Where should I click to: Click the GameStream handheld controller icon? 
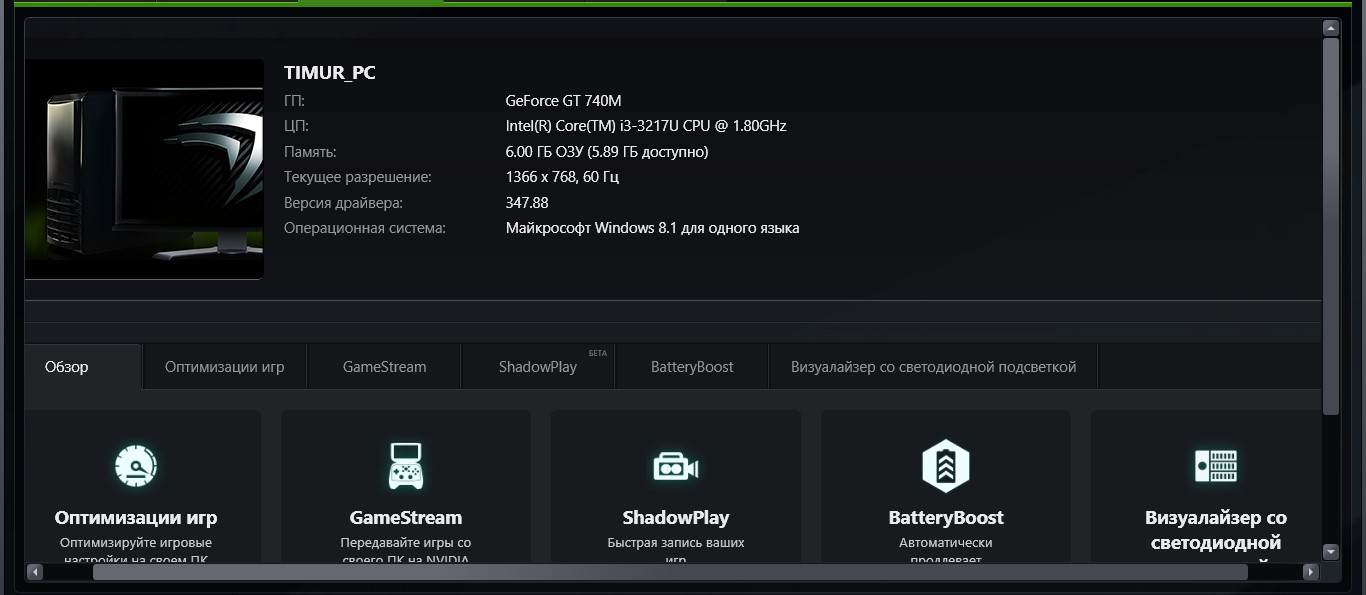pos(405,466)
